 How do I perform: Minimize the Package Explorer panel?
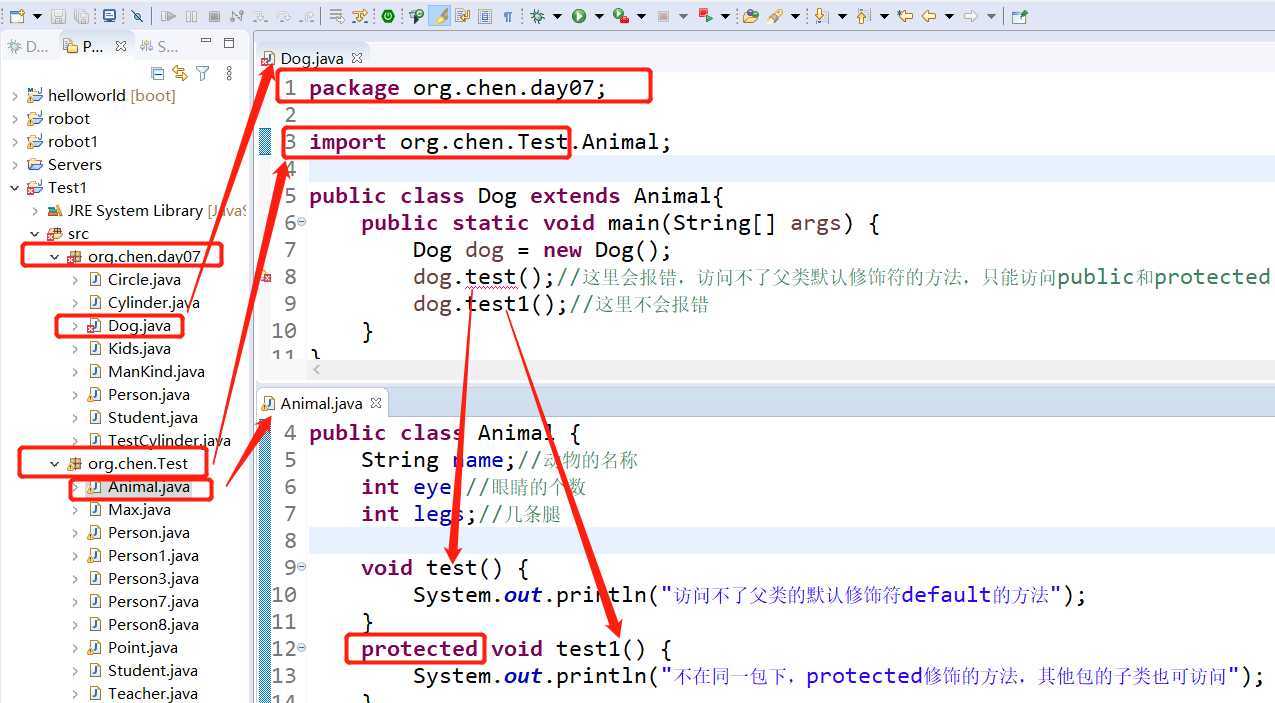click(x=206, y=42)
